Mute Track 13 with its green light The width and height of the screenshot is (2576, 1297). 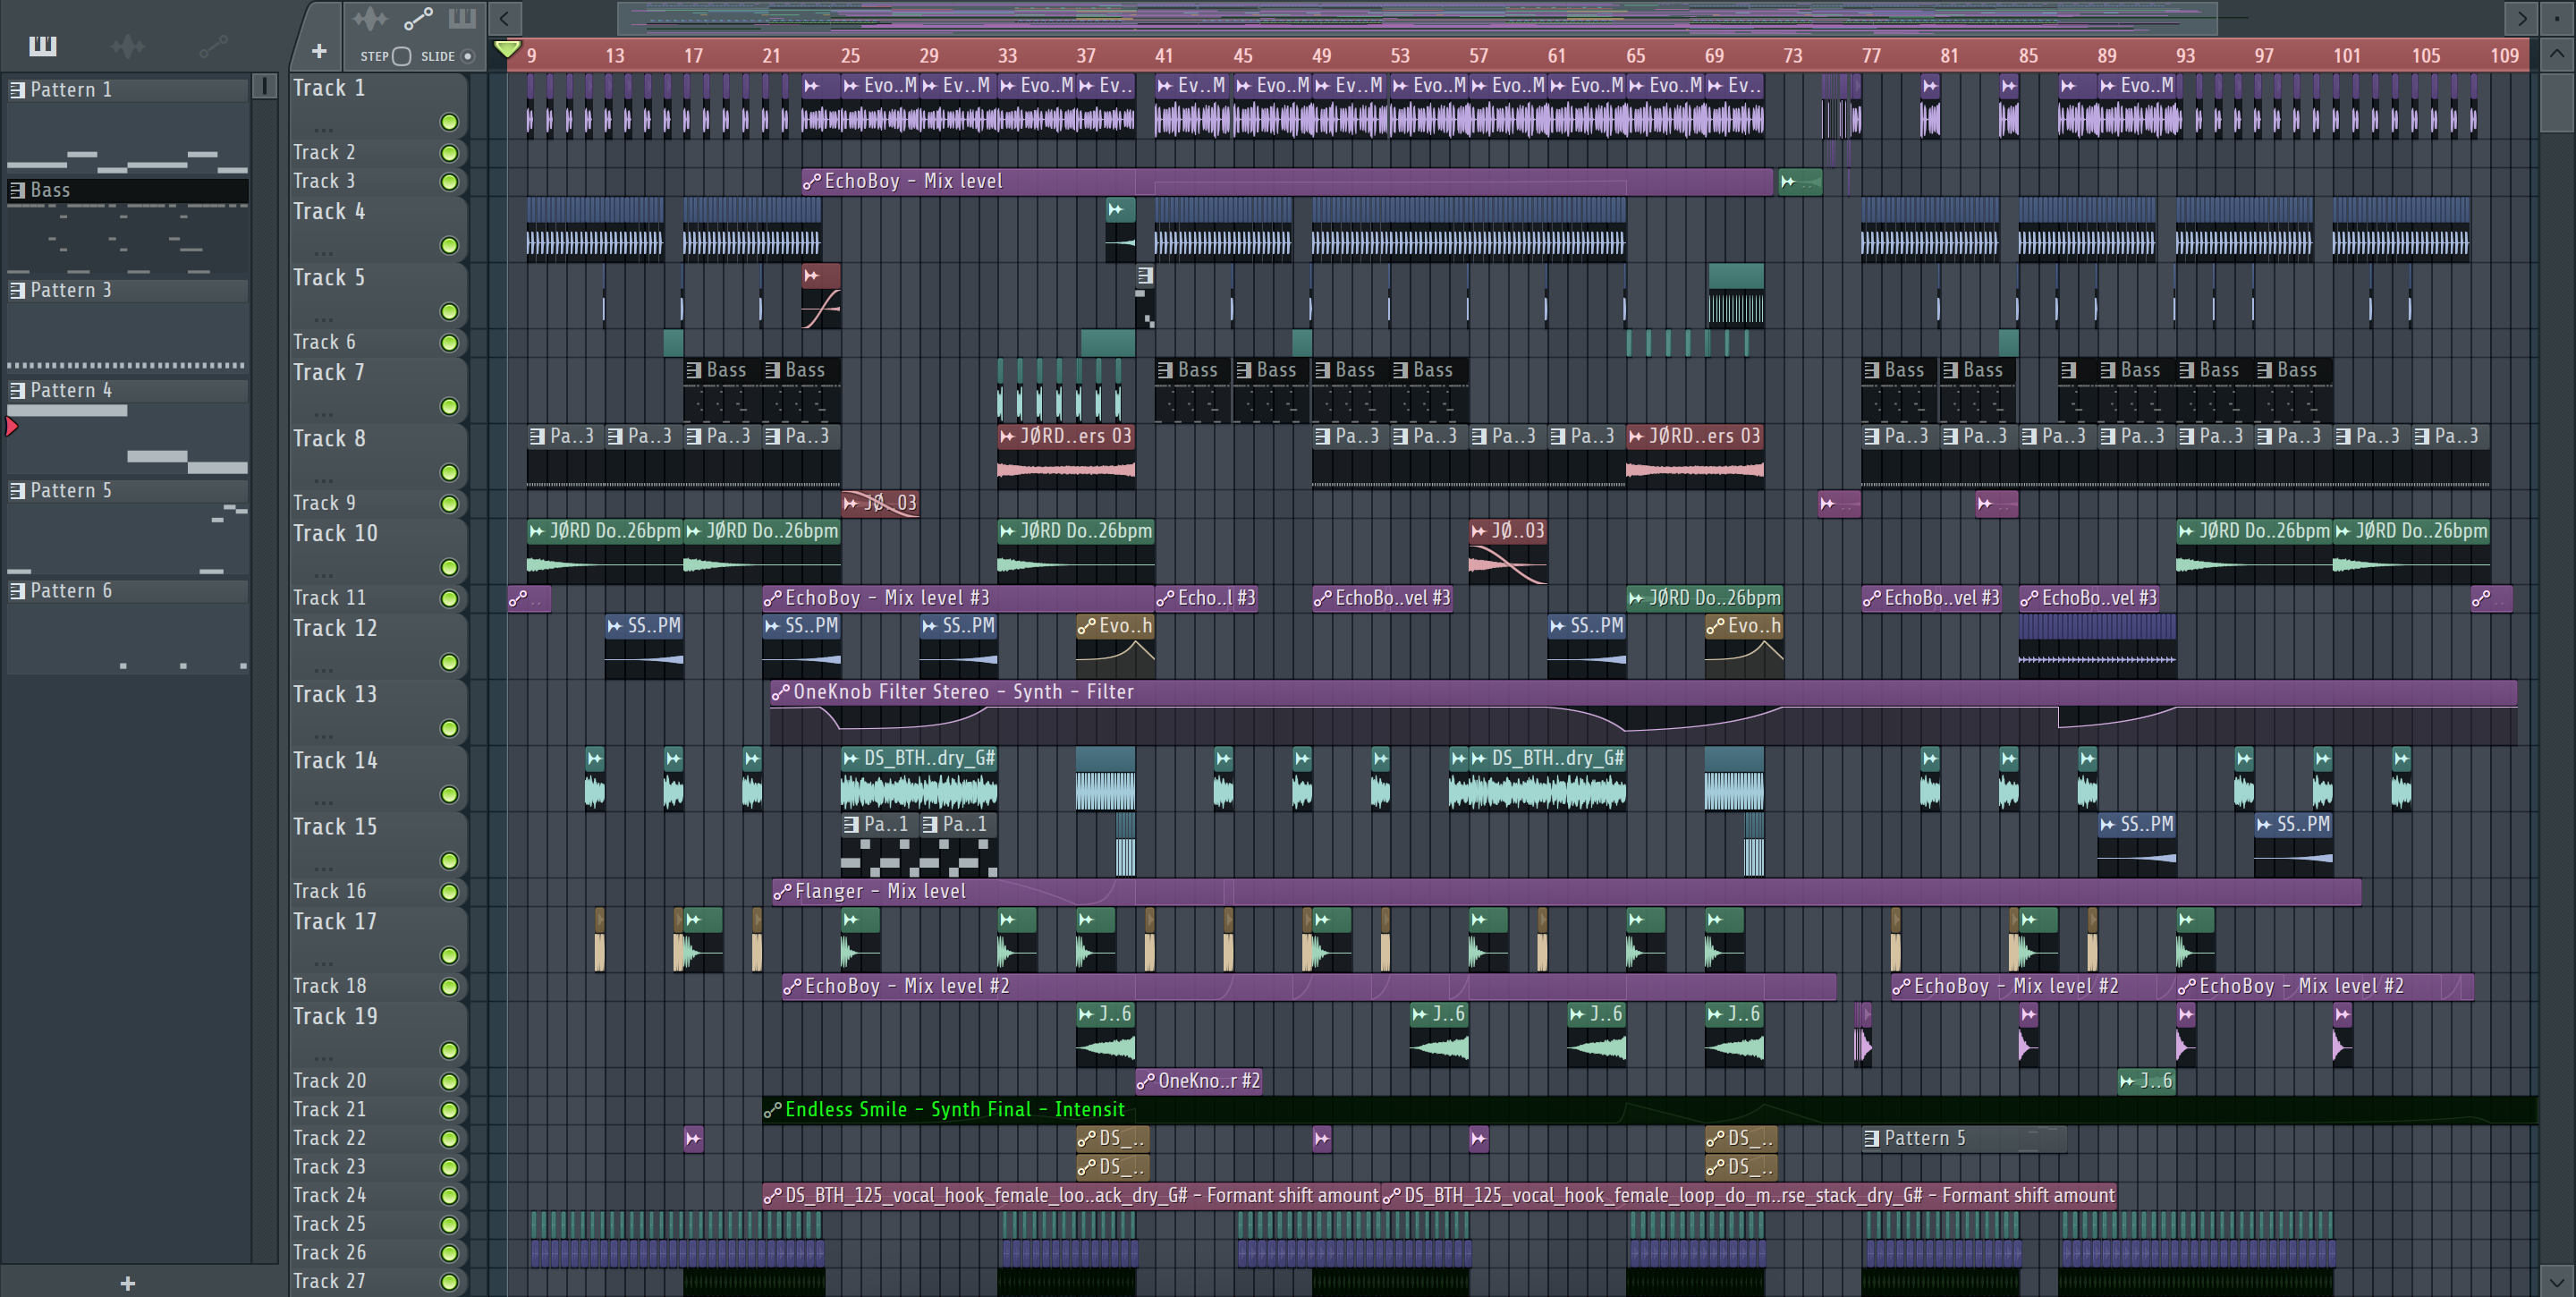click(449, 728)
